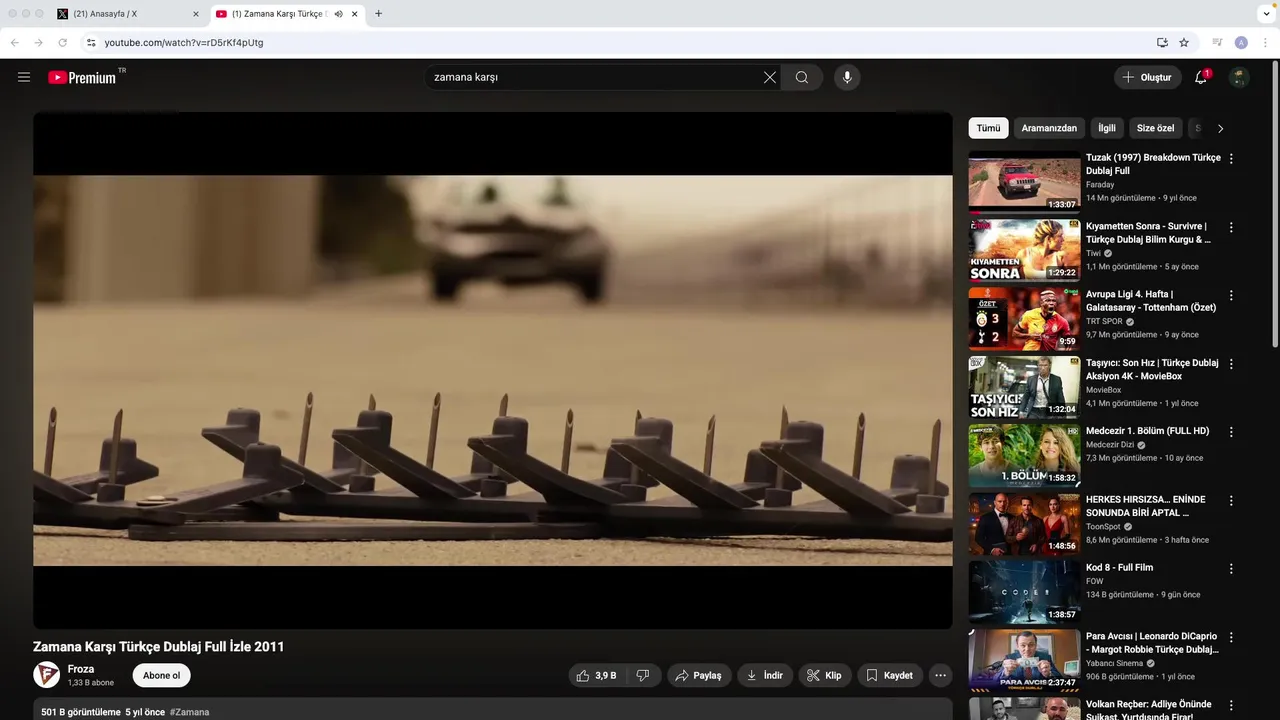
Task: Click the İndir download button
Action: coord(765,675)
